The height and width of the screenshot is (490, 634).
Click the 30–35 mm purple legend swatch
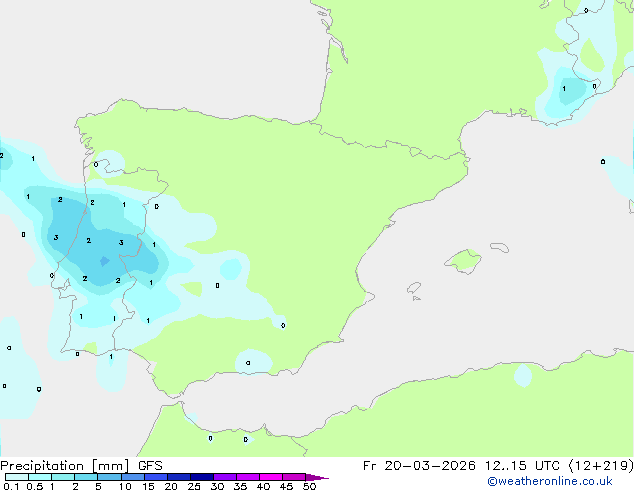pyautogui.click(x=225, y=477)
